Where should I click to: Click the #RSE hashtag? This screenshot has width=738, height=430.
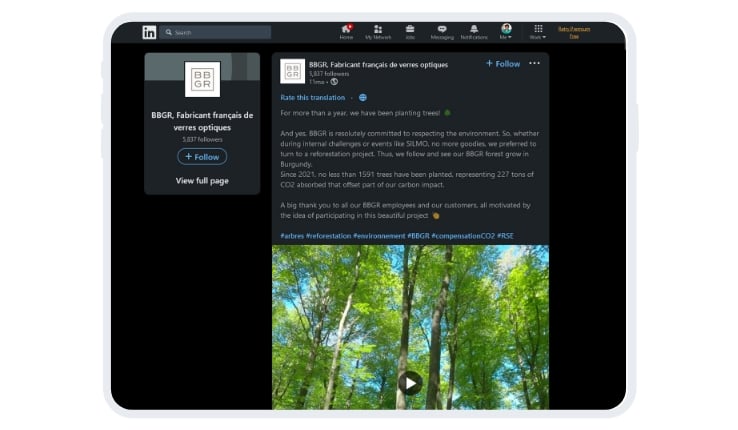505,236
